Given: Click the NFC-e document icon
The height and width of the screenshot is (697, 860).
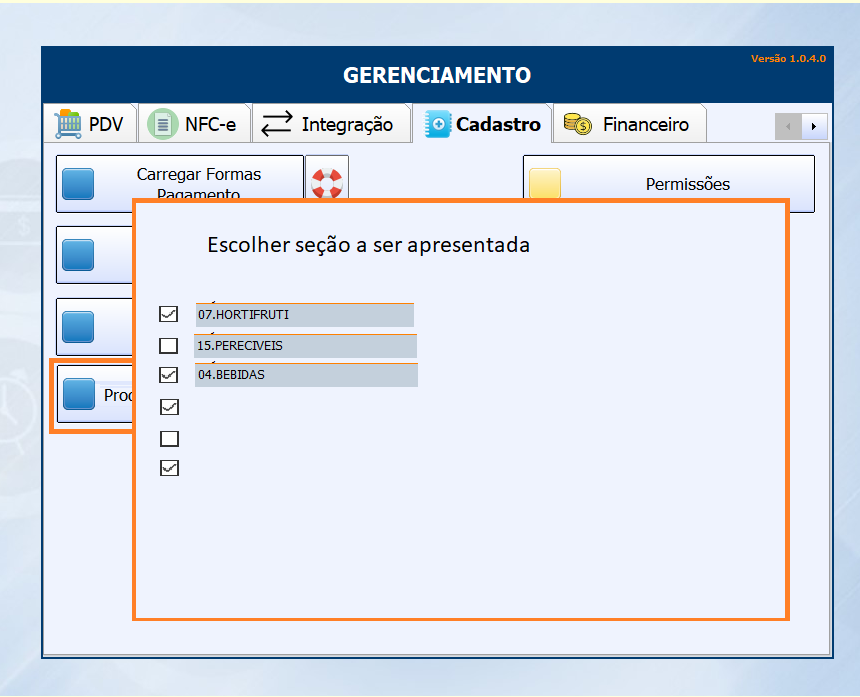Looking at the screenshot, I should pyautogui.click(x=161, y=125).
